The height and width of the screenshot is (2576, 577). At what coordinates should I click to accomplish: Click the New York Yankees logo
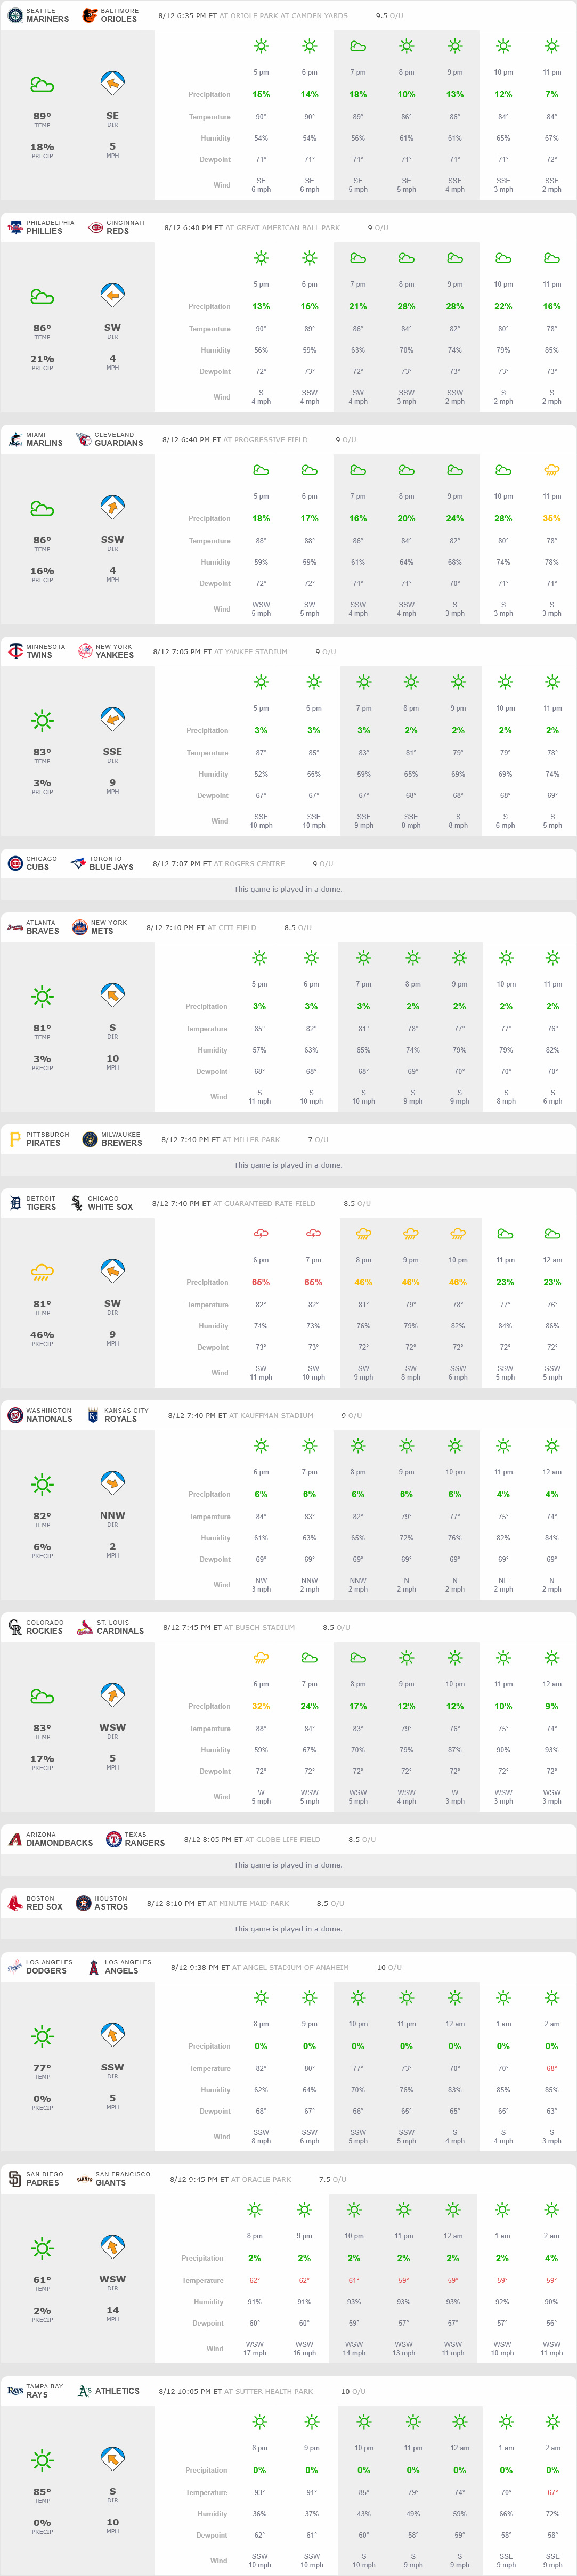coord(85,651)
